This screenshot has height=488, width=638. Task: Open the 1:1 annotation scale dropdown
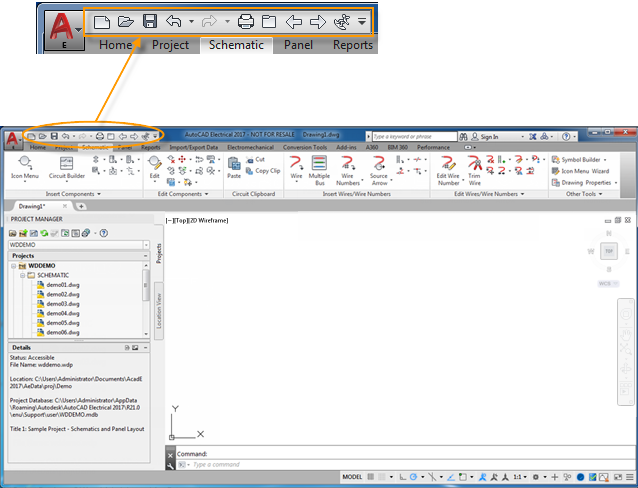point(520,477)
